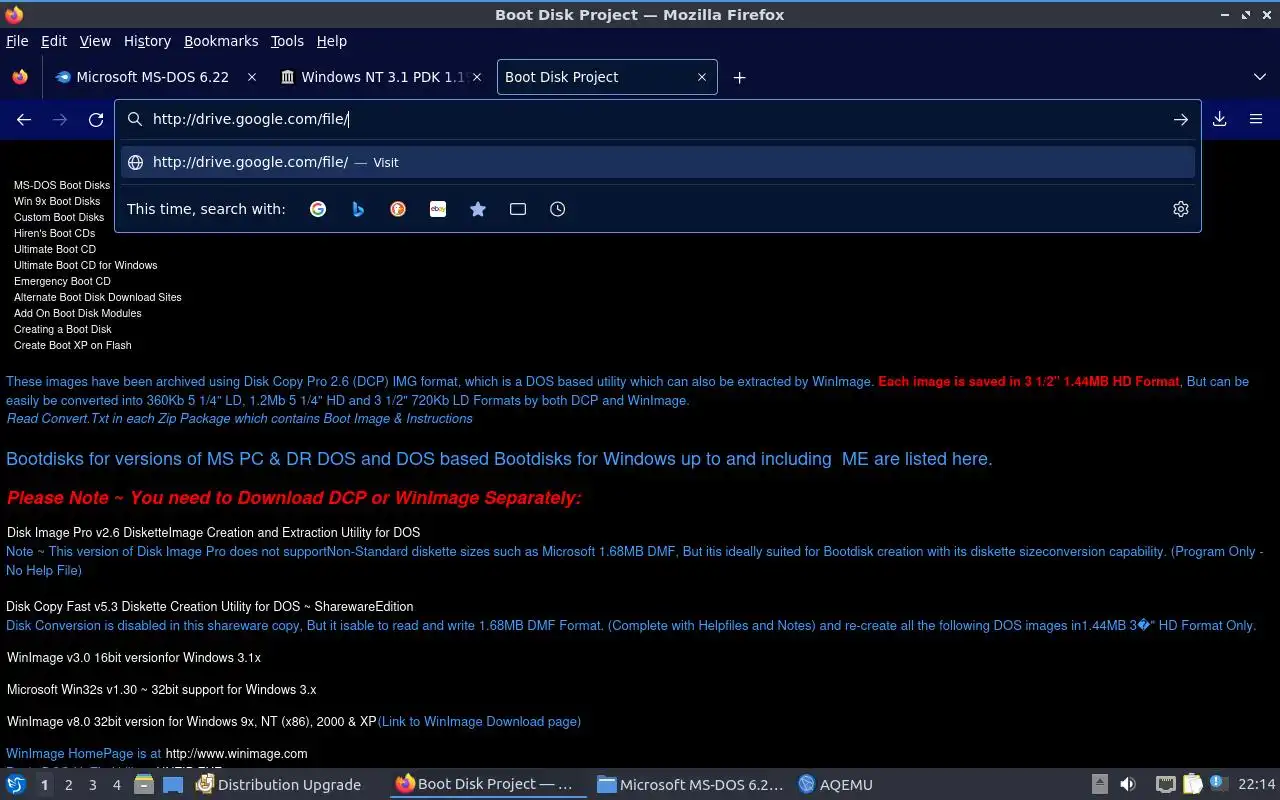Open the Help menu
This screenshot has width=1280, height=800.
[x=332, y=41]
